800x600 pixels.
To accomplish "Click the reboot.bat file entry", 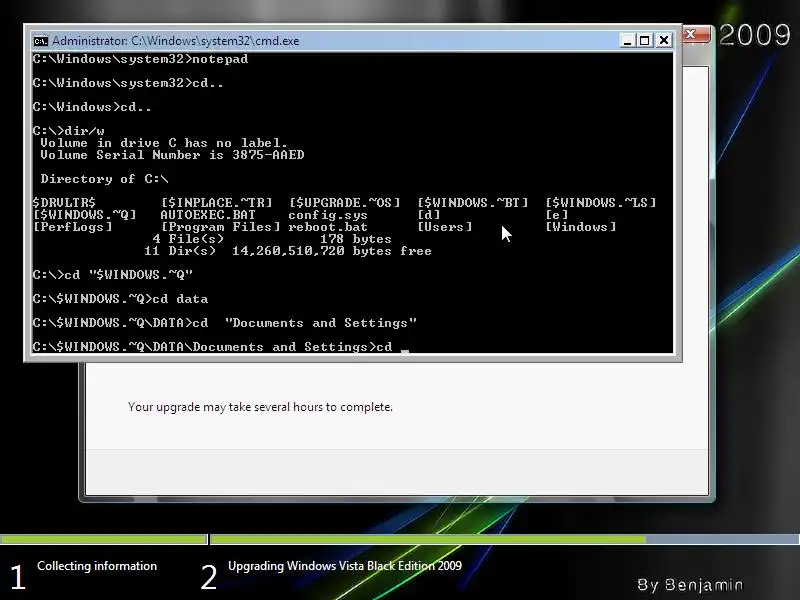I will click(328, 227).
